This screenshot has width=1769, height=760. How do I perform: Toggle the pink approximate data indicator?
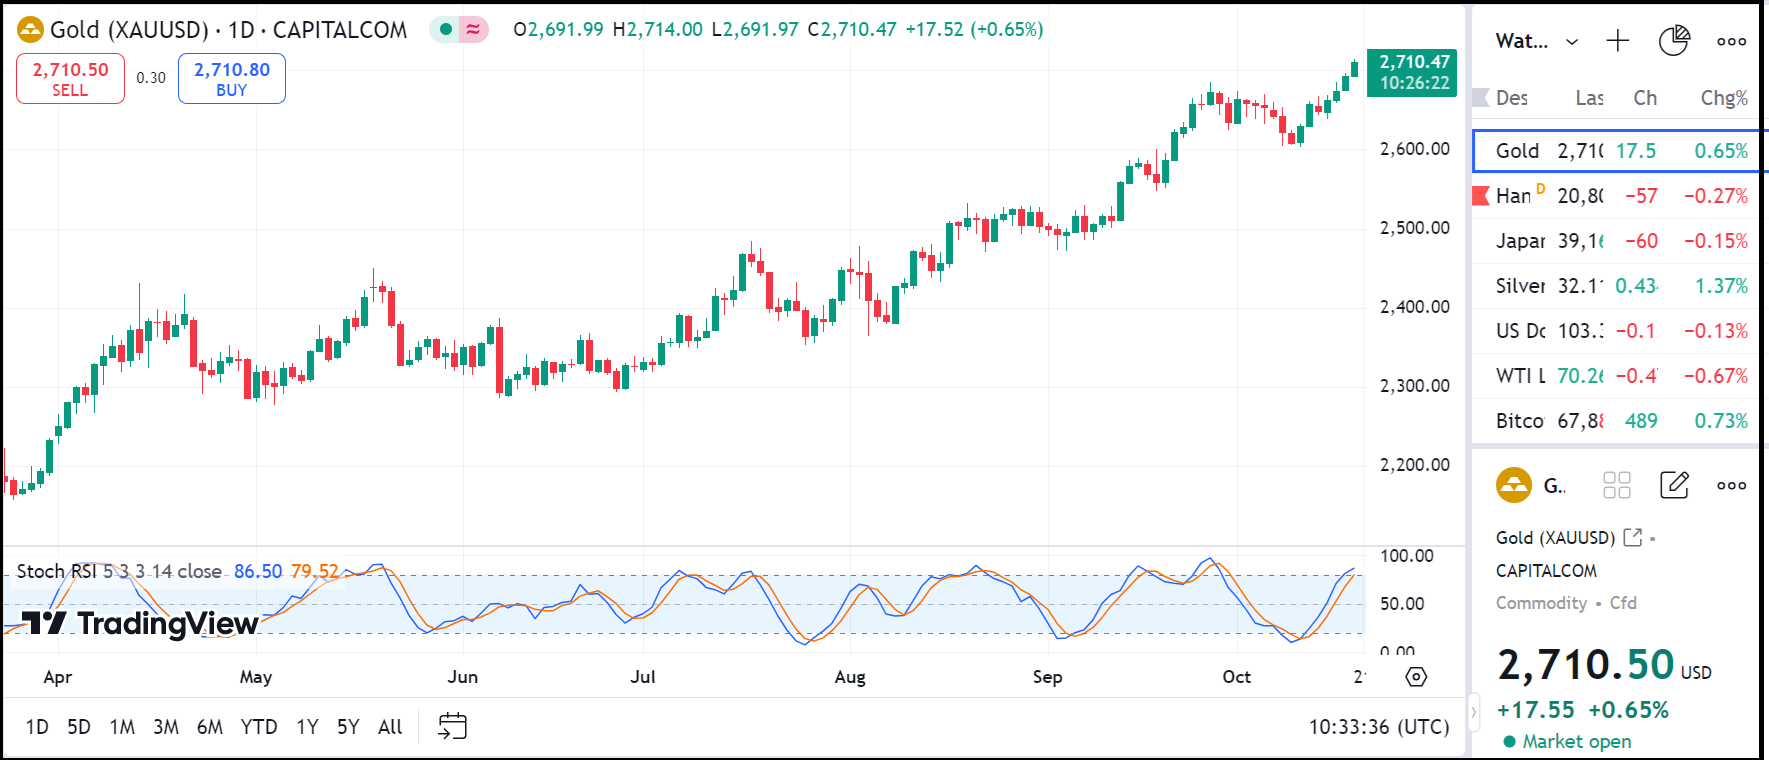pyautogui.click(x=473, y=29)
